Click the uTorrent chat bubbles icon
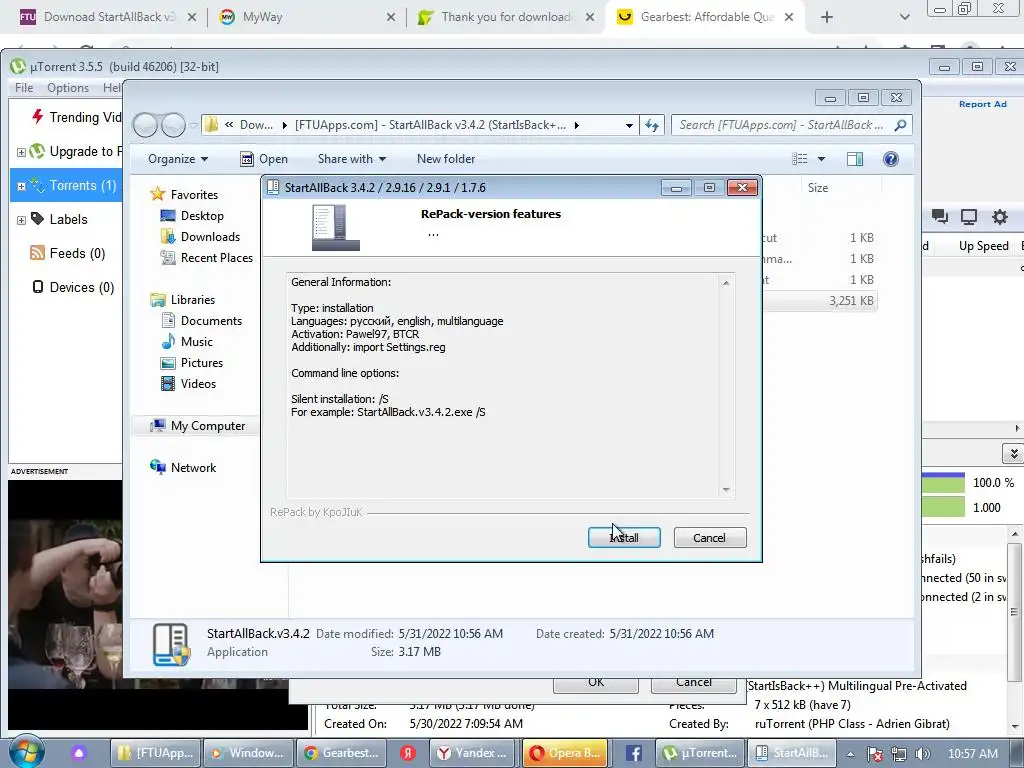1024x768 pixels. point(940,217)
